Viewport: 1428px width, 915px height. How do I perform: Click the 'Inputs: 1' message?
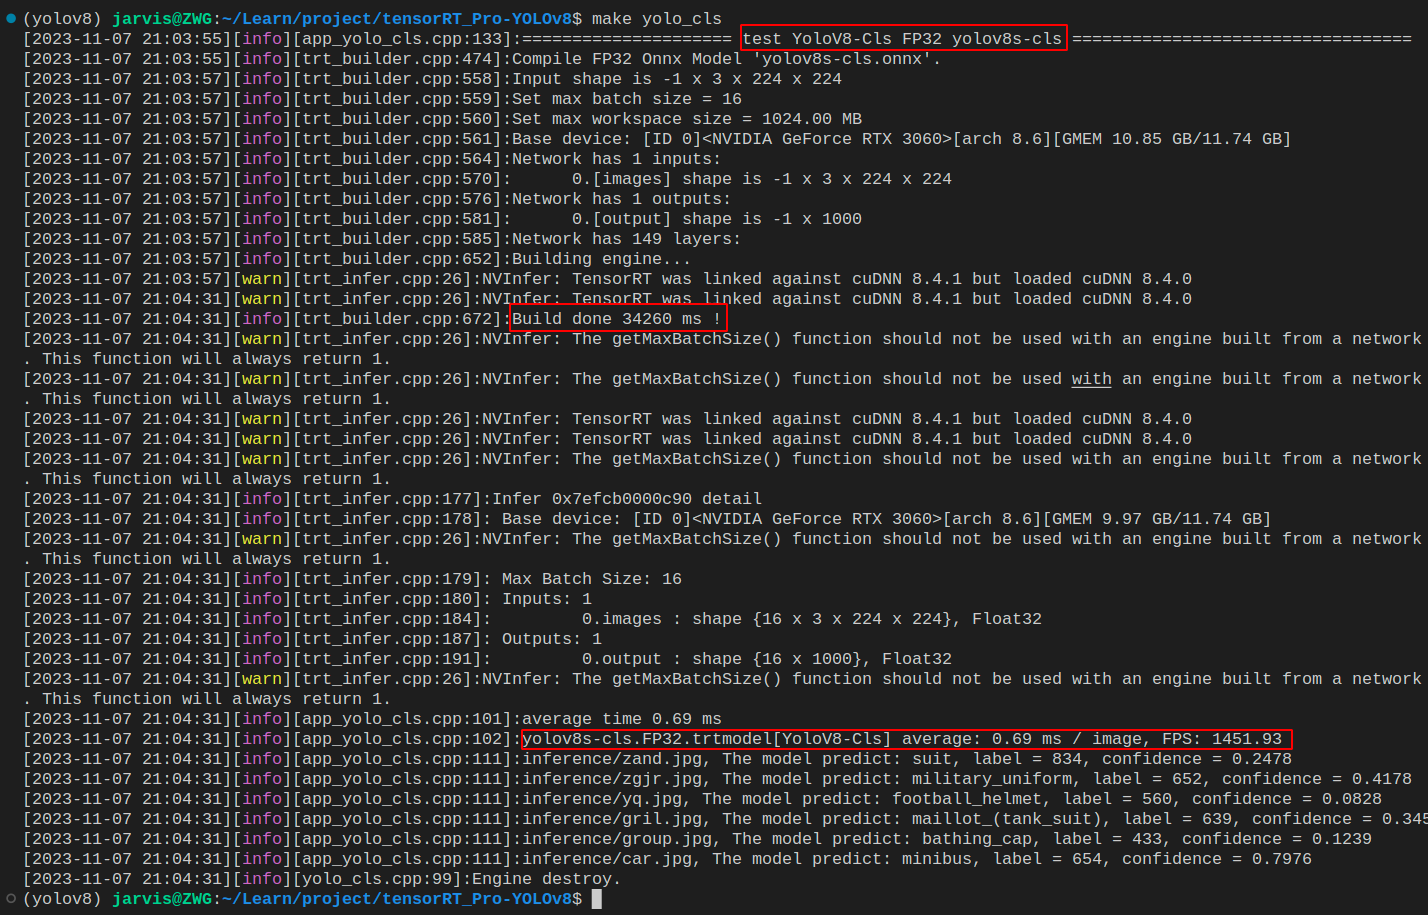[547, 599]
